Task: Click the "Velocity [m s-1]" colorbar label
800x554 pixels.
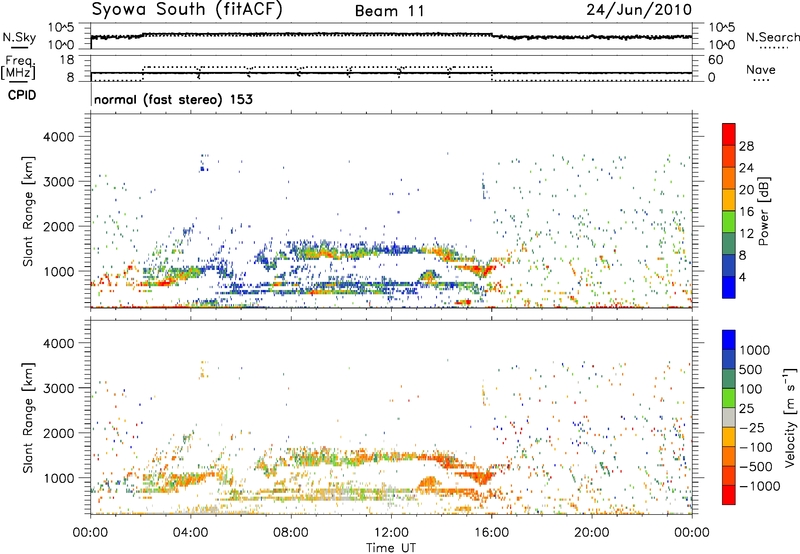Action: [x=790, y=417]
